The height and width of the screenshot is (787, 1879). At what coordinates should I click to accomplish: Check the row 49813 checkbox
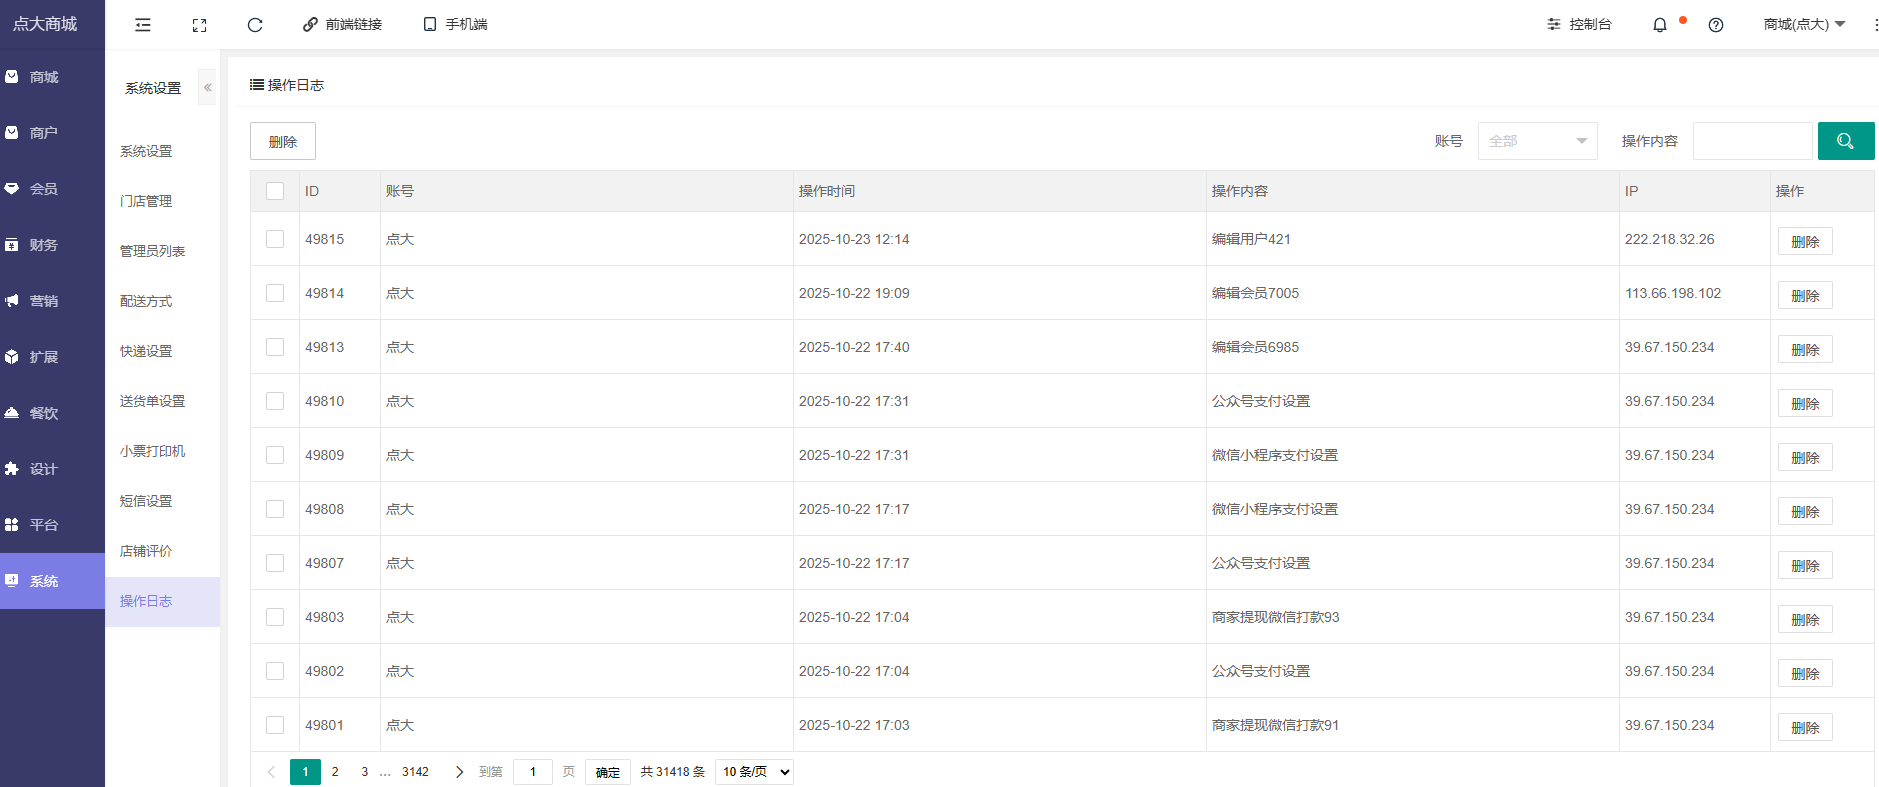coord(275,347)
